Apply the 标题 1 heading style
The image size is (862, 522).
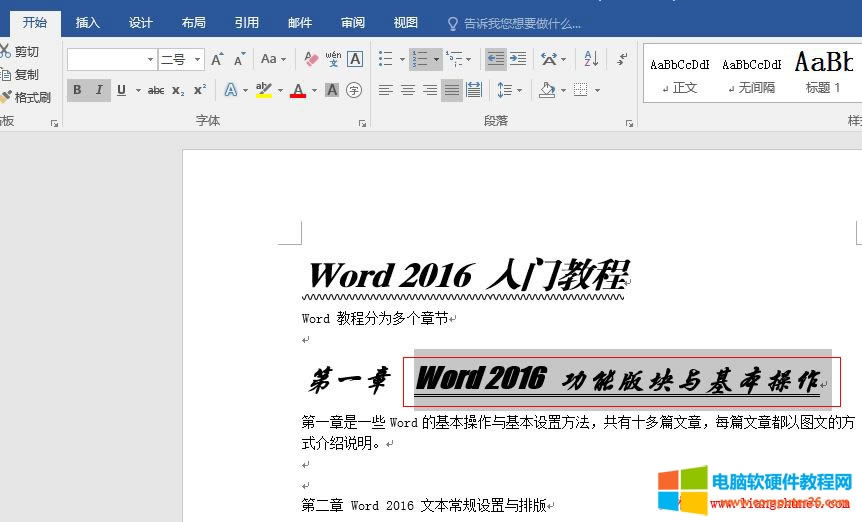(823, 73)
